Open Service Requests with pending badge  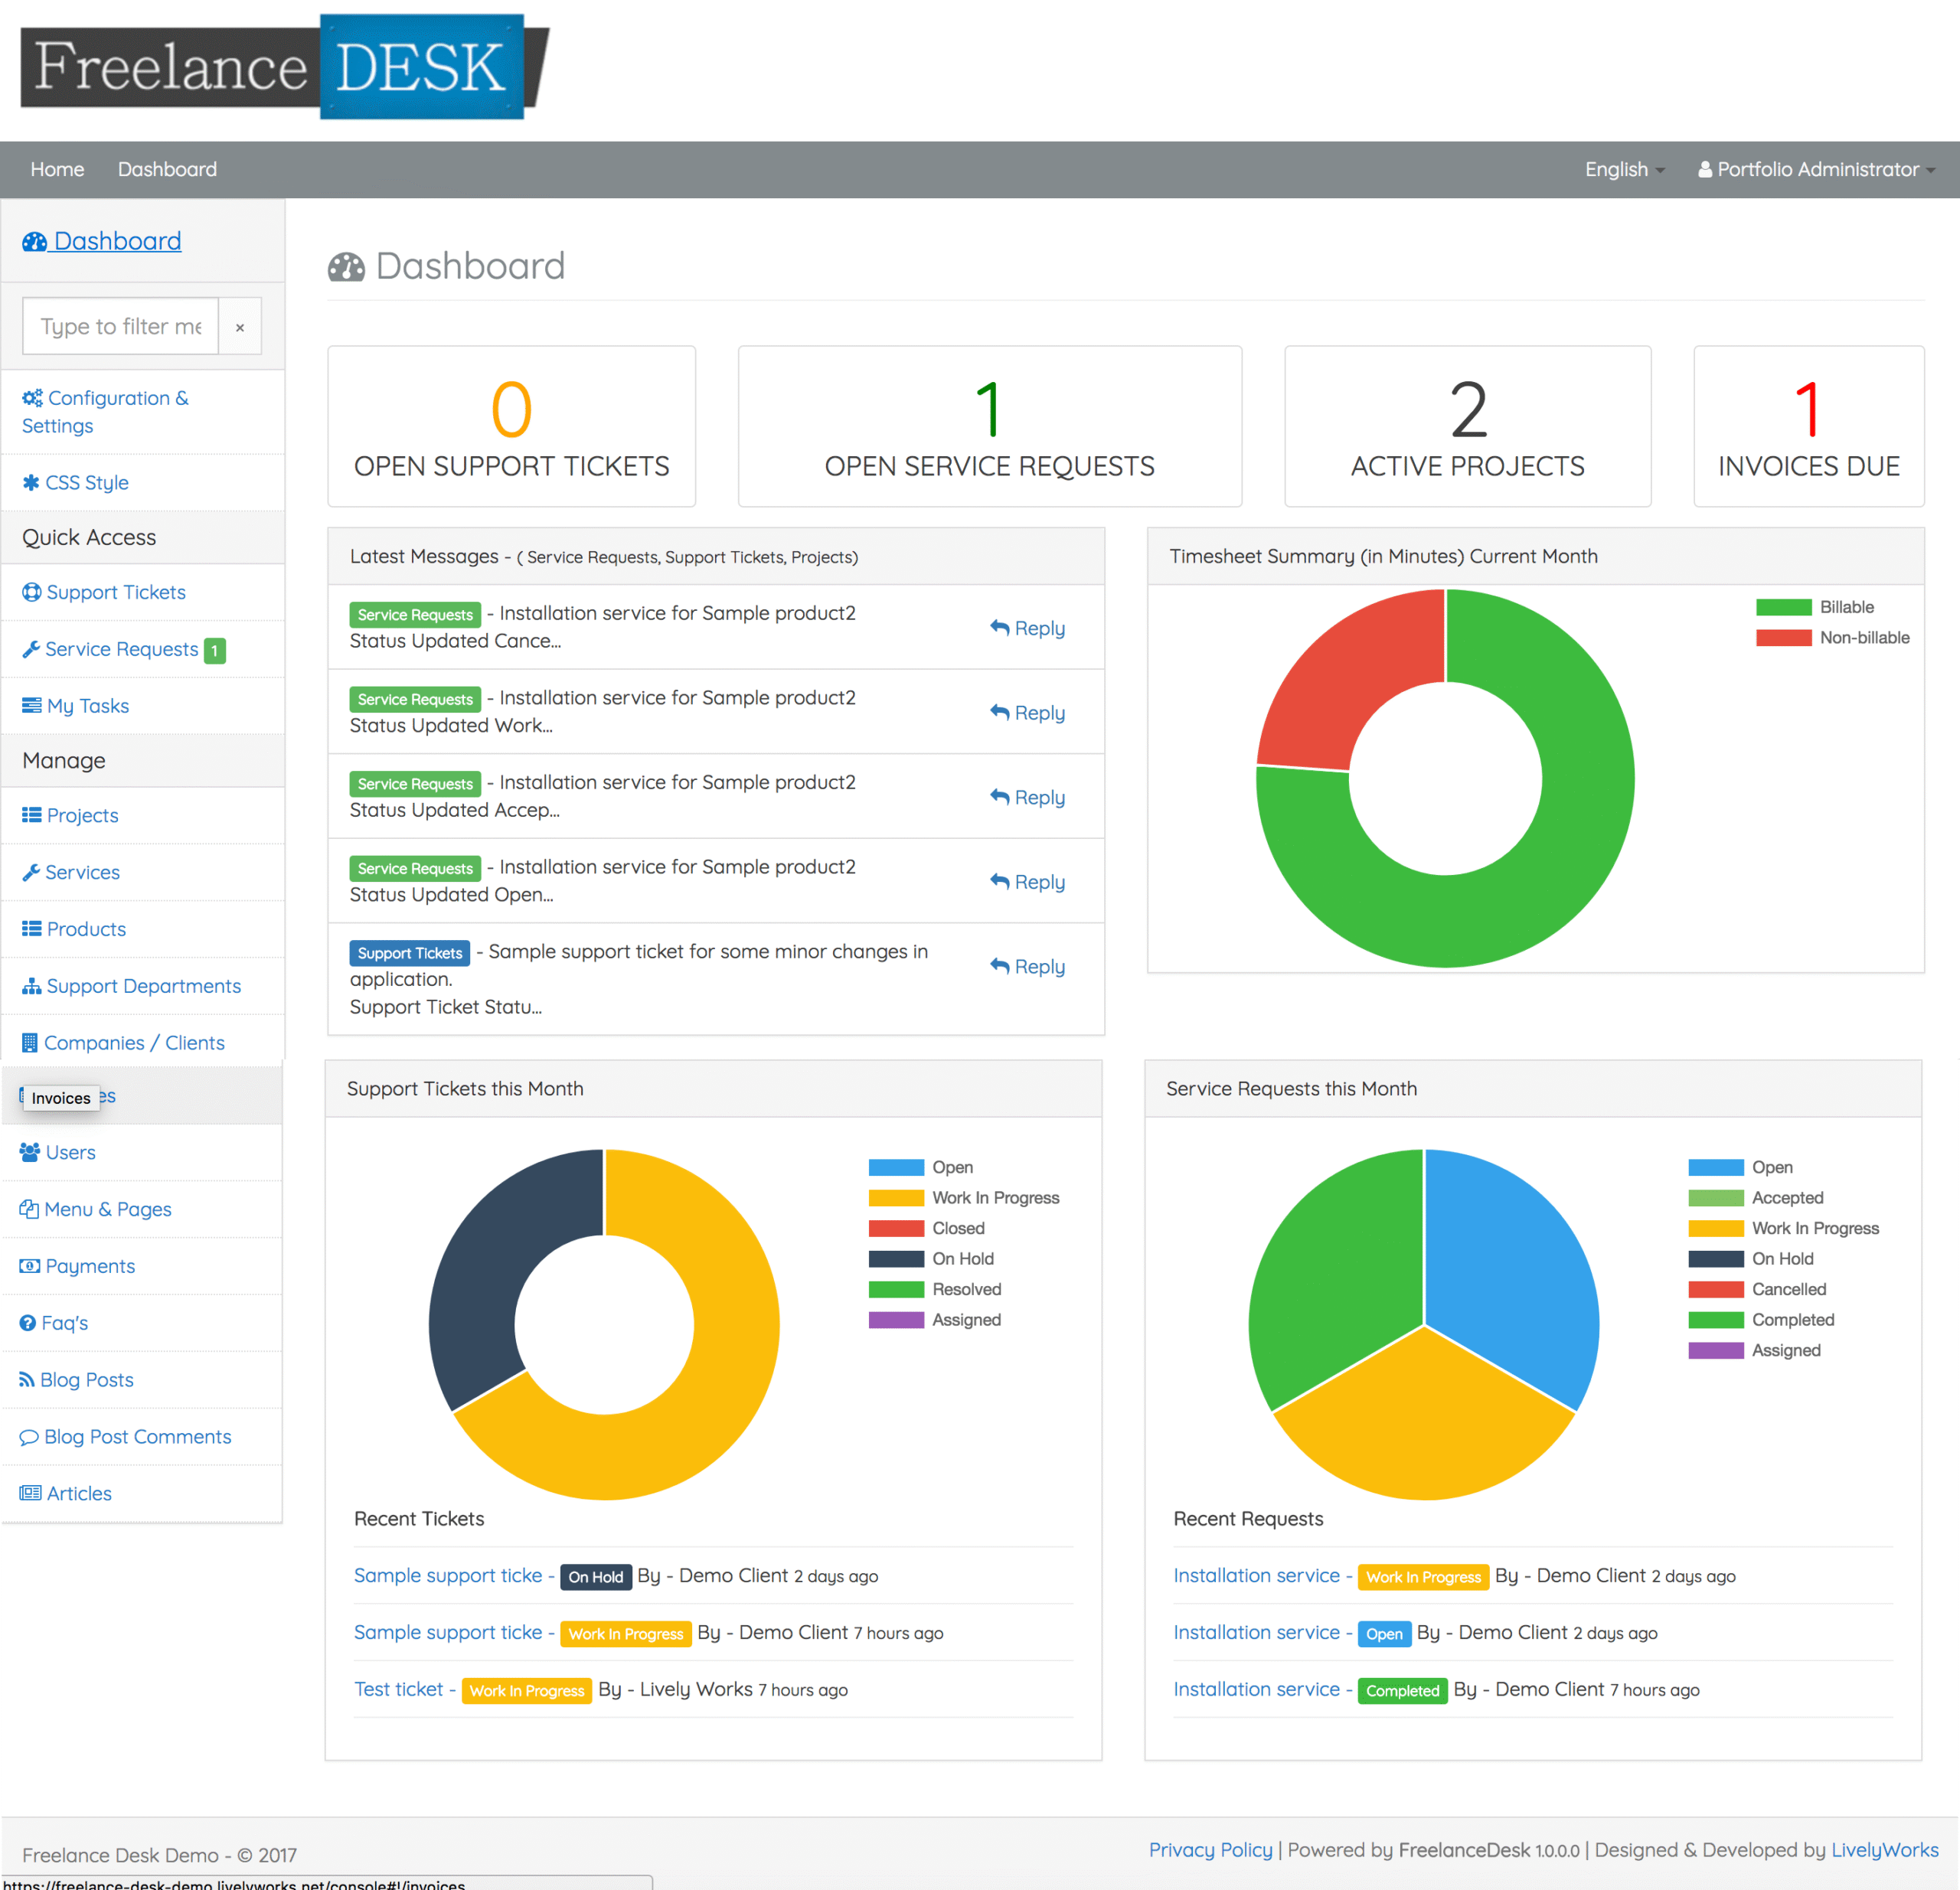click(120, 649)
